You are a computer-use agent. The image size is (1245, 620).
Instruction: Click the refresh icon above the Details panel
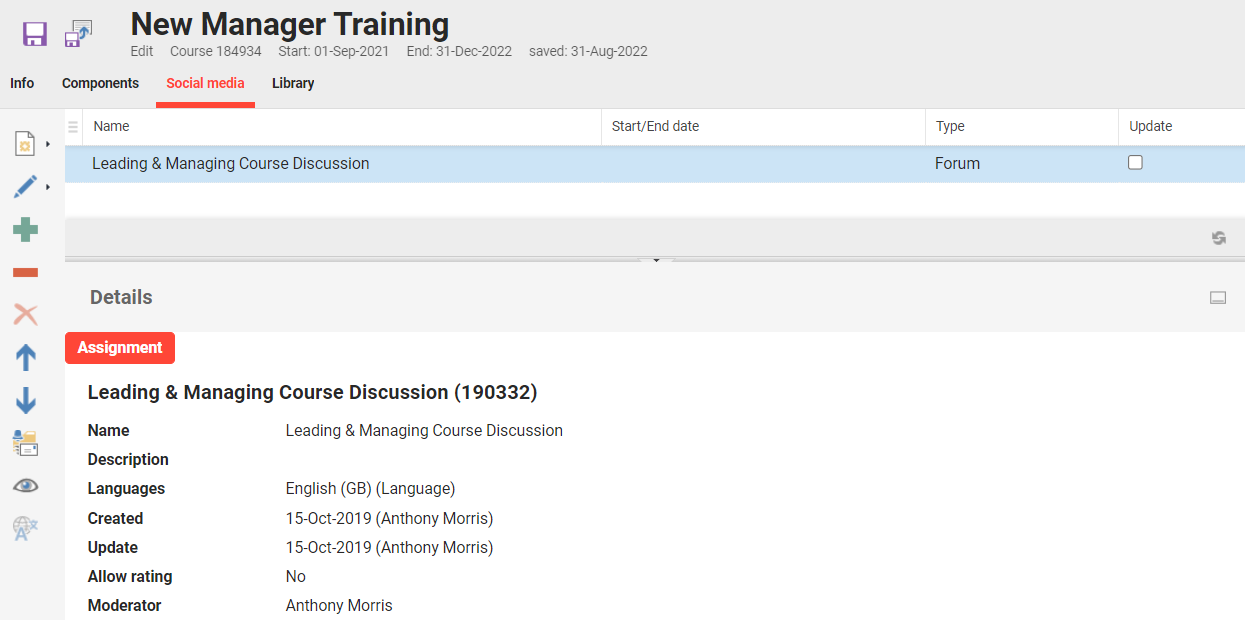[1218, 239]
